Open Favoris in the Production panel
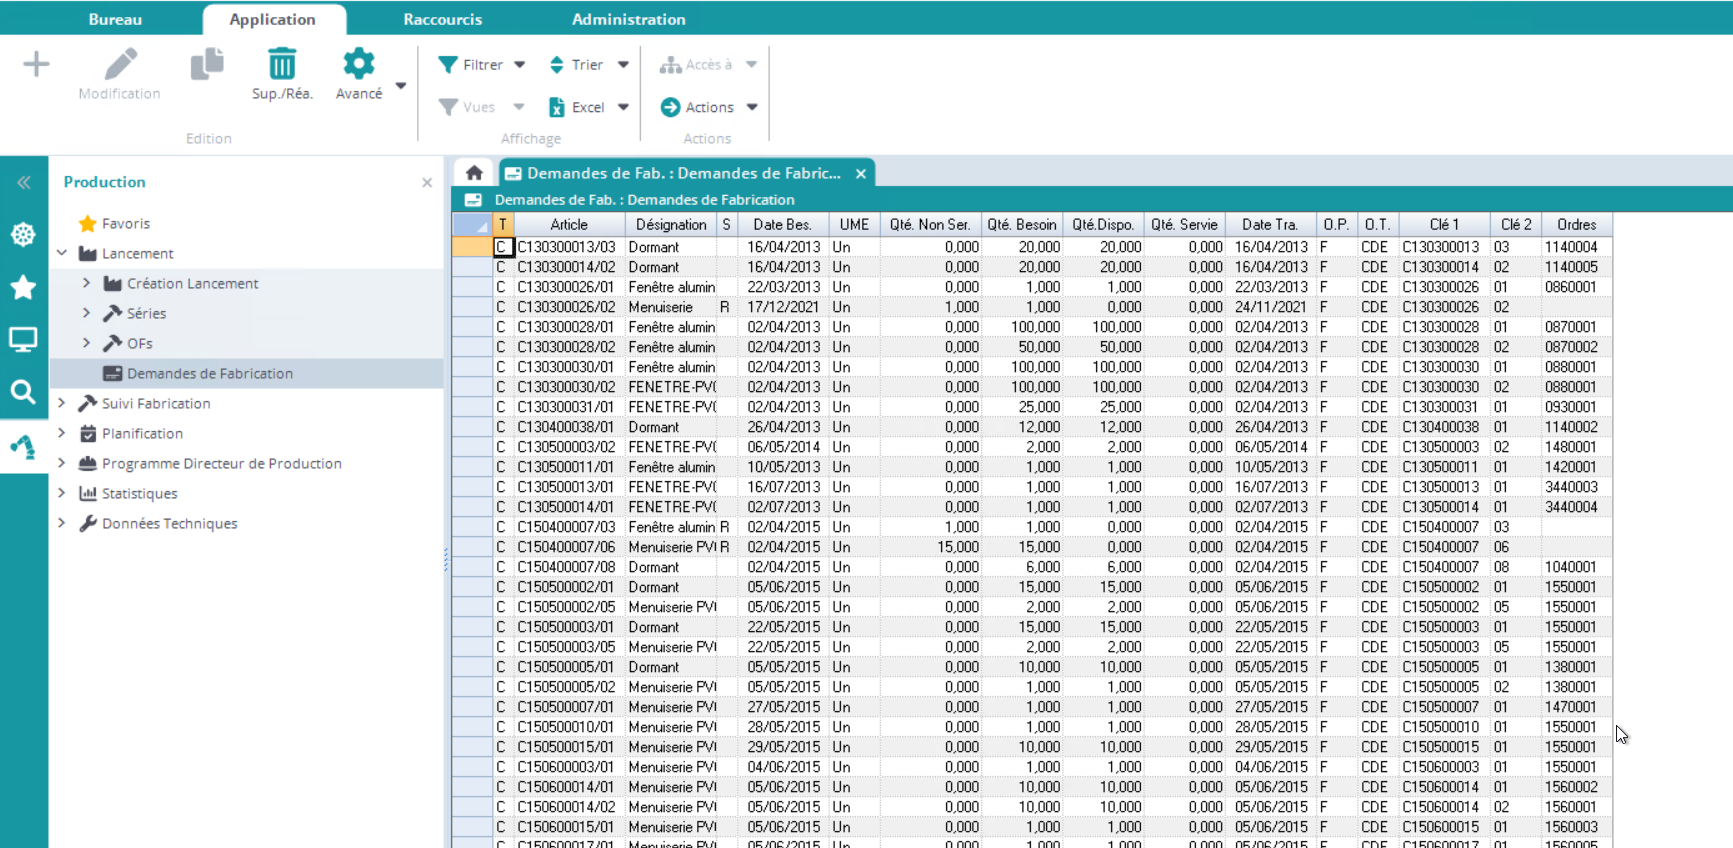The image size is (1733, 848). (125, 223)
